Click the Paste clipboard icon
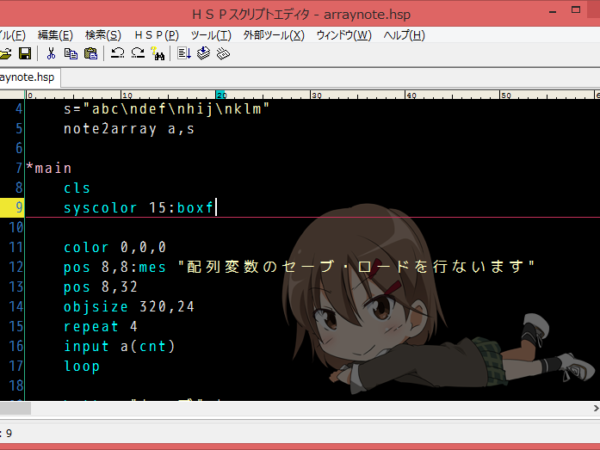 click(x=91, y=54)
